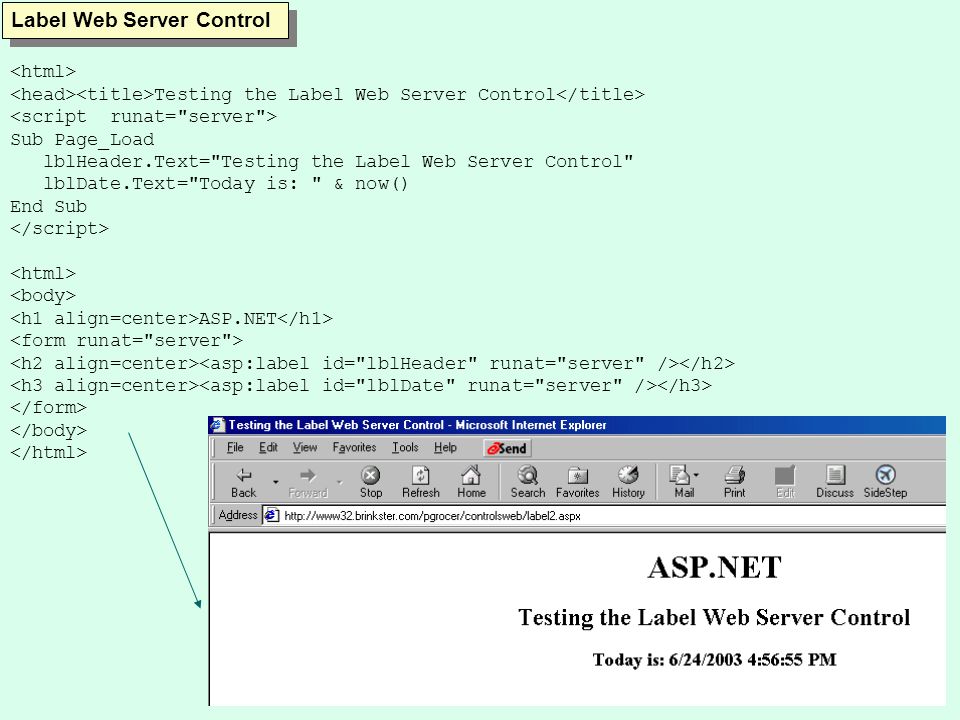Show browsing History icon
Image resolution: width=960 pixels, height=720 pixels.
628,482
